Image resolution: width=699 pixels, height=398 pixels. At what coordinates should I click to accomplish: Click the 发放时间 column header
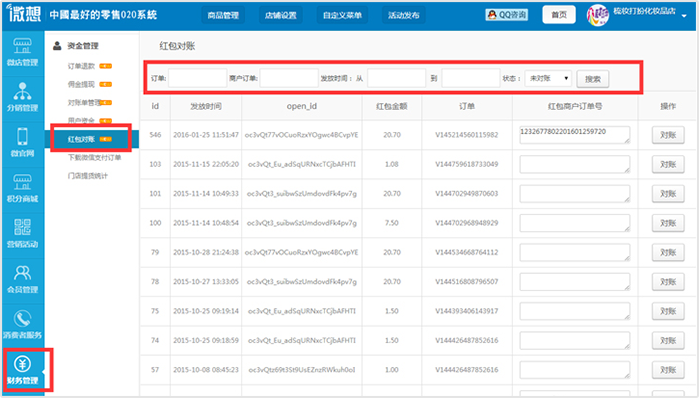[206, 106]
